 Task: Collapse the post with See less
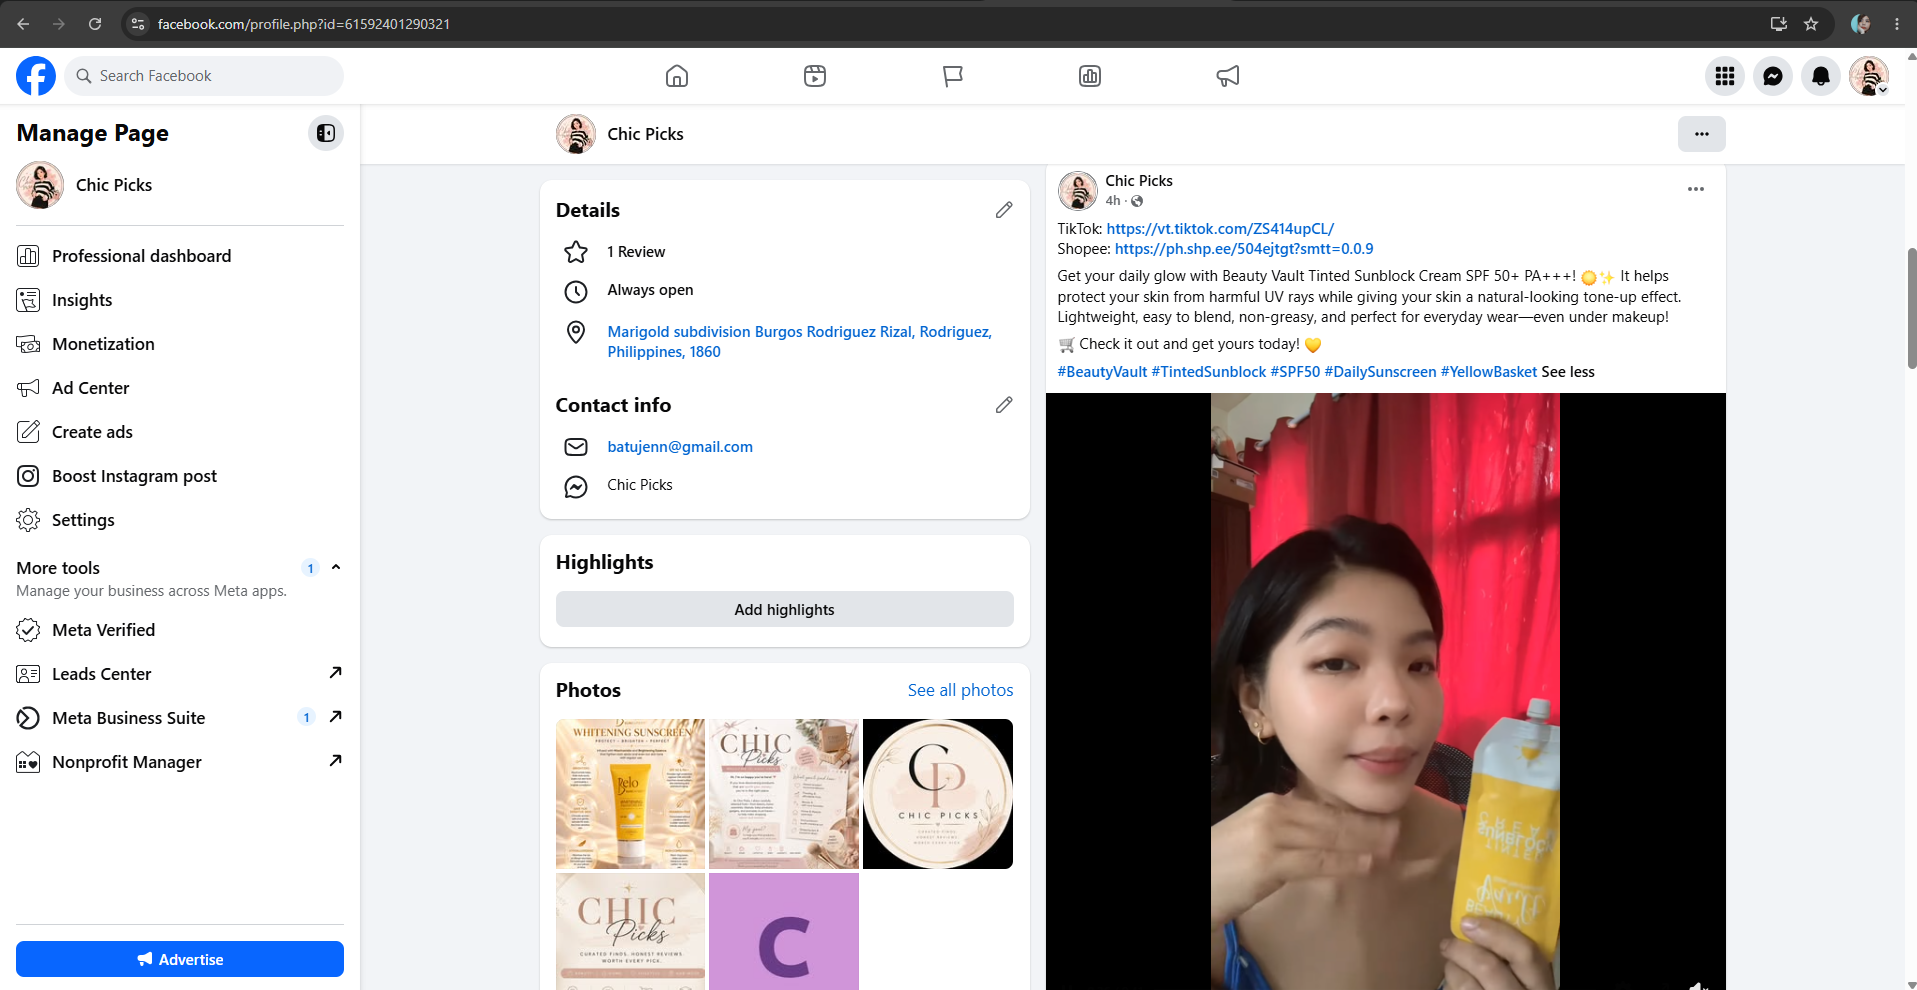click(1568, 372)
